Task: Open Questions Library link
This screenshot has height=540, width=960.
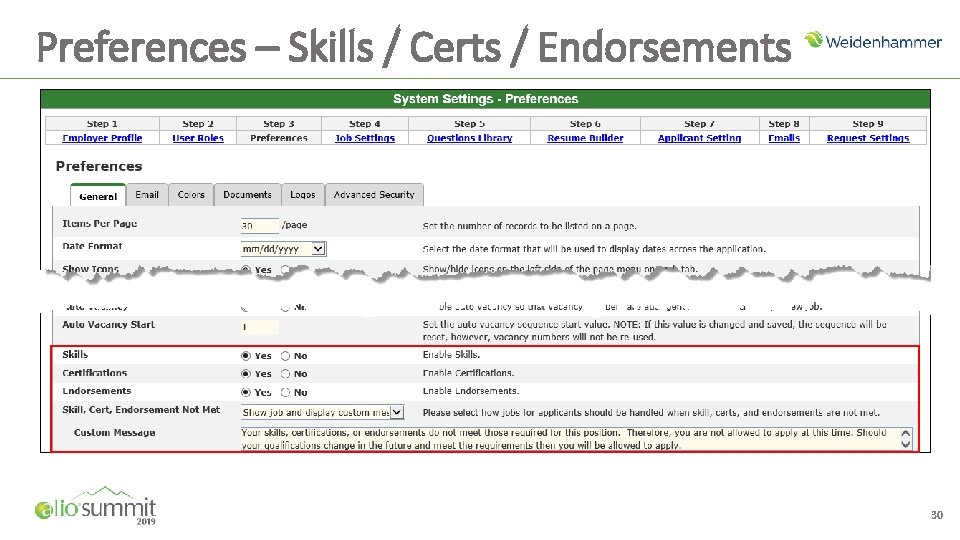Action: coord(470,138)
